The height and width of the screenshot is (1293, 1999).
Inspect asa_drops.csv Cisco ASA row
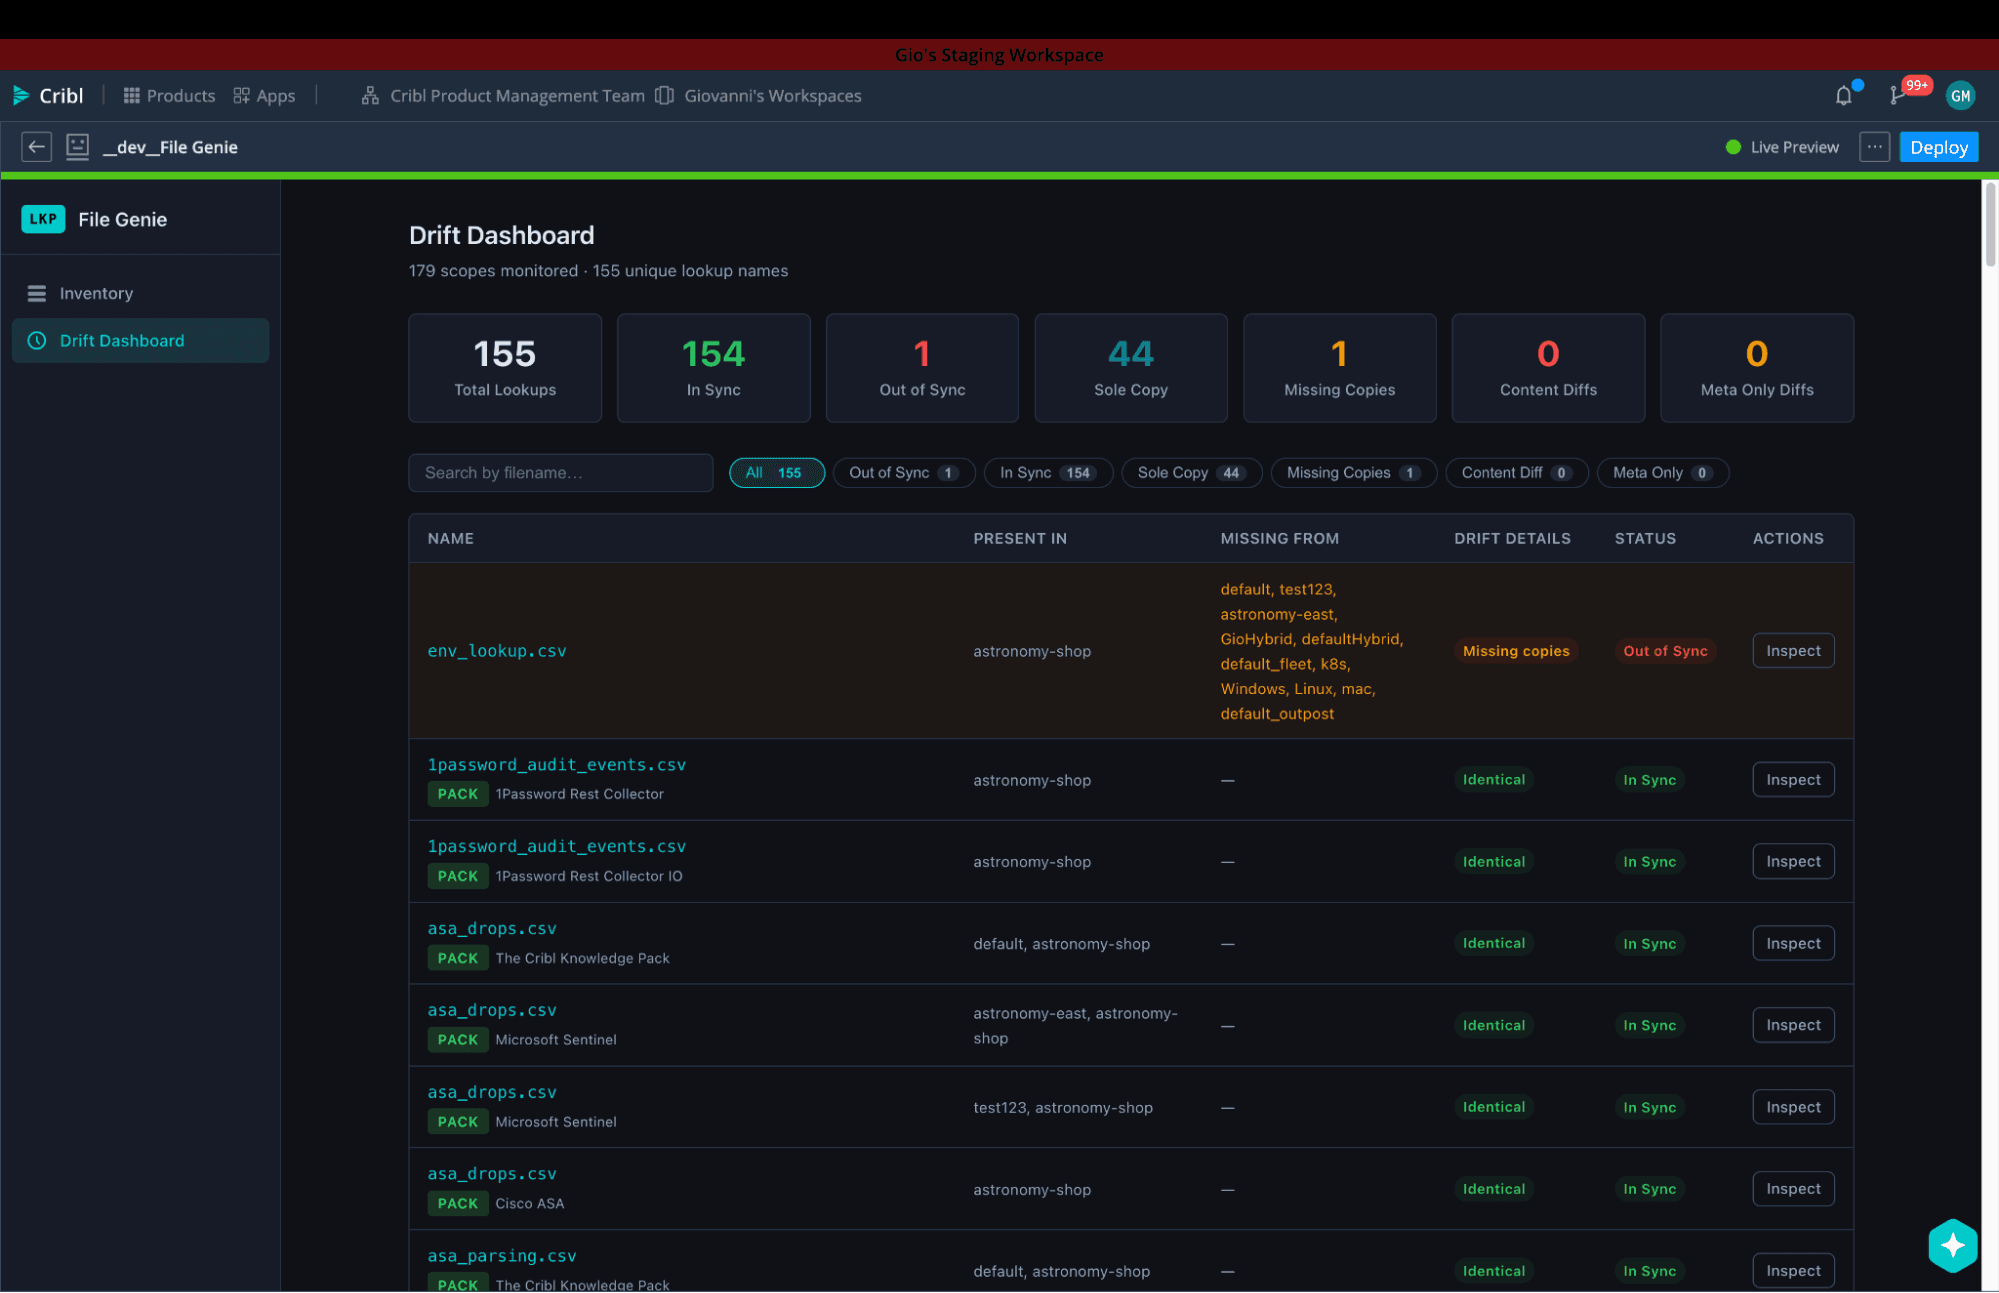[x=1793, y=1189]
